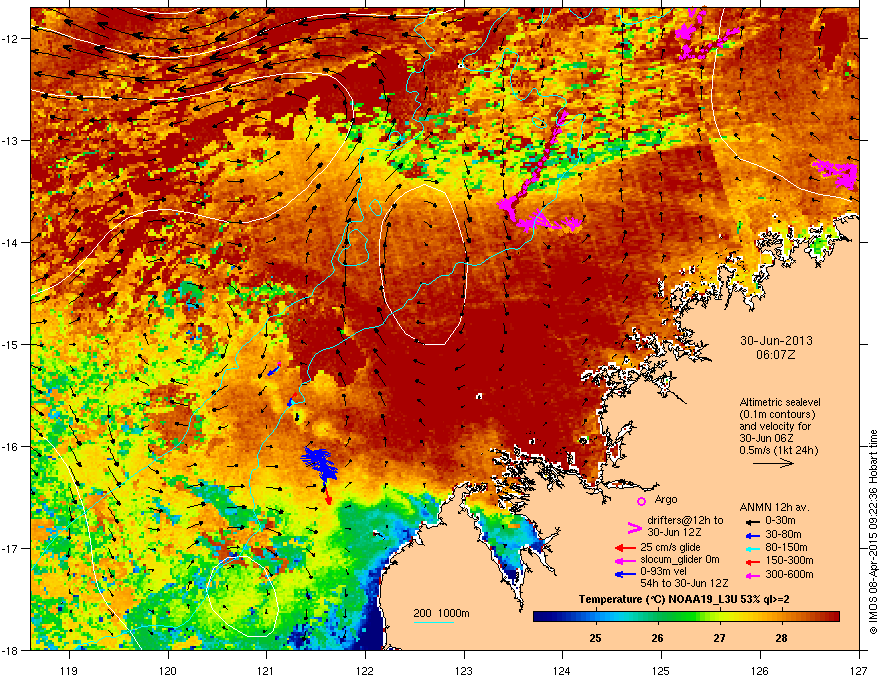Click the '80-150m' depth label
This screenshot has width=880, height=680.
click(786, 548)
